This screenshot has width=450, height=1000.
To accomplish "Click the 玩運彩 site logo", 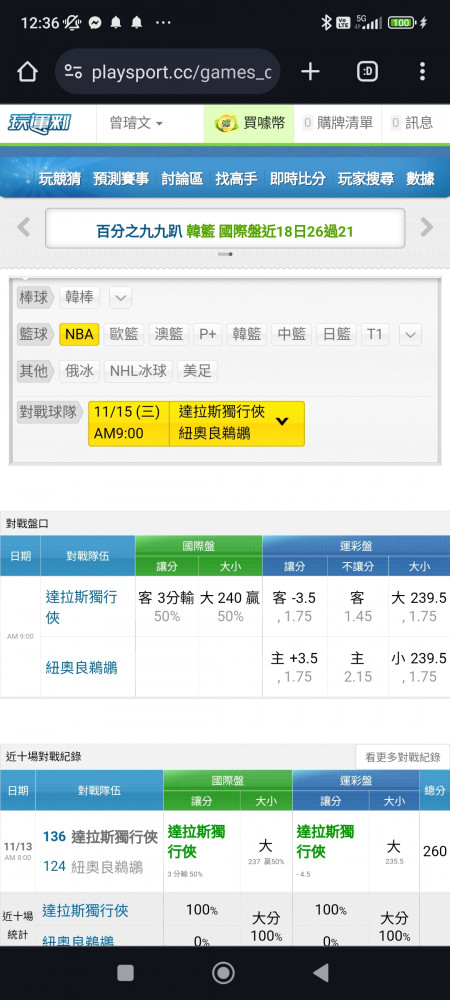I will coord(39,123).
